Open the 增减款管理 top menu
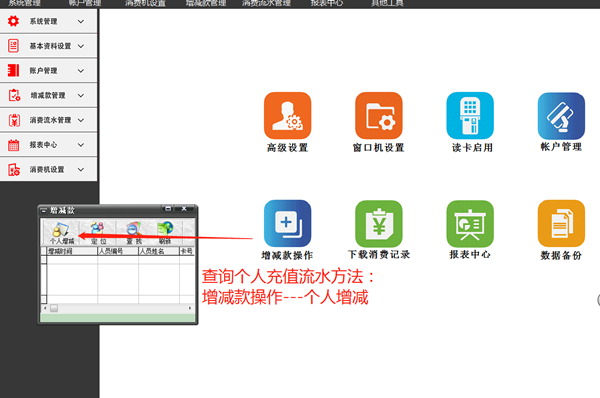This screenshot has height=398, width=600. coord(206,3)
